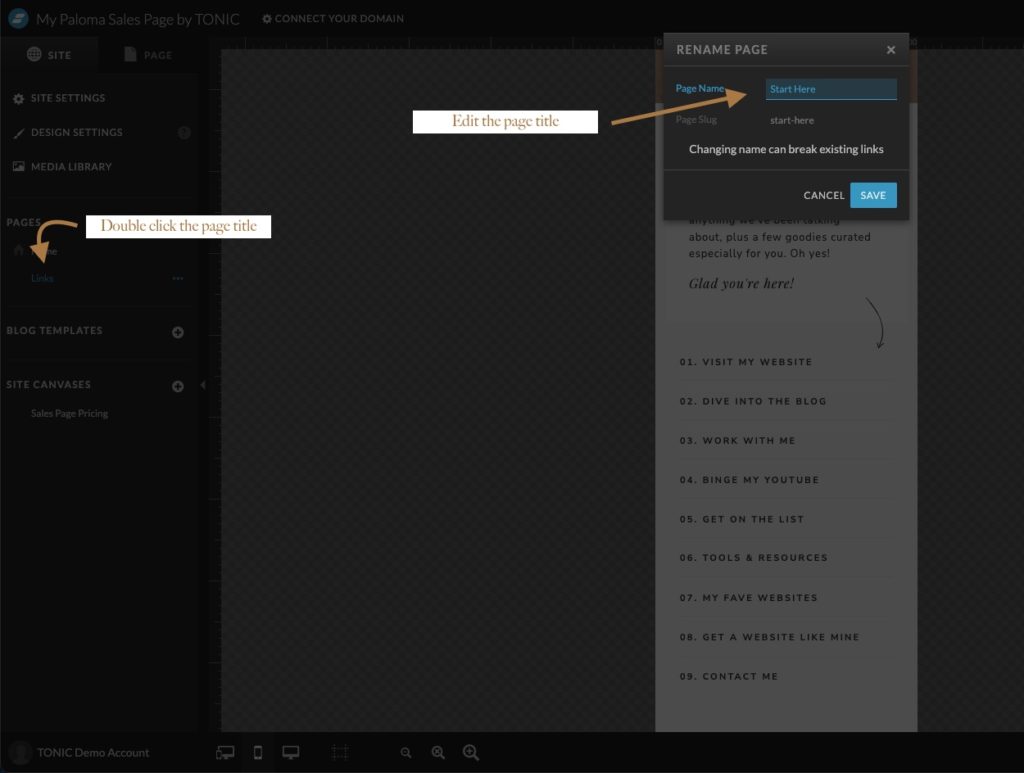The image size is (1024, 773).
Task: Close the Rename Page dialog
Action: point(891,49)
